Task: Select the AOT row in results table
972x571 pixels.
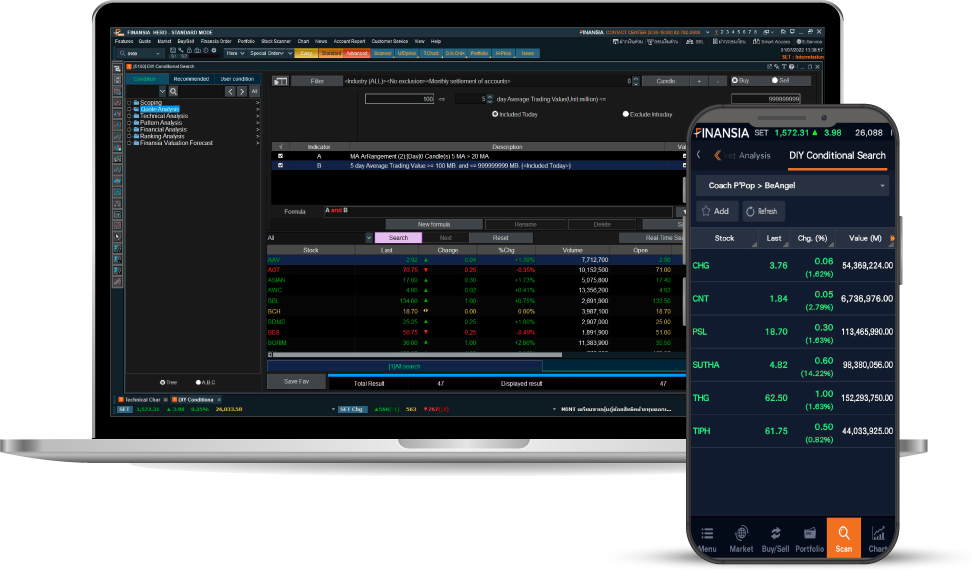Action: click(476, 270)
